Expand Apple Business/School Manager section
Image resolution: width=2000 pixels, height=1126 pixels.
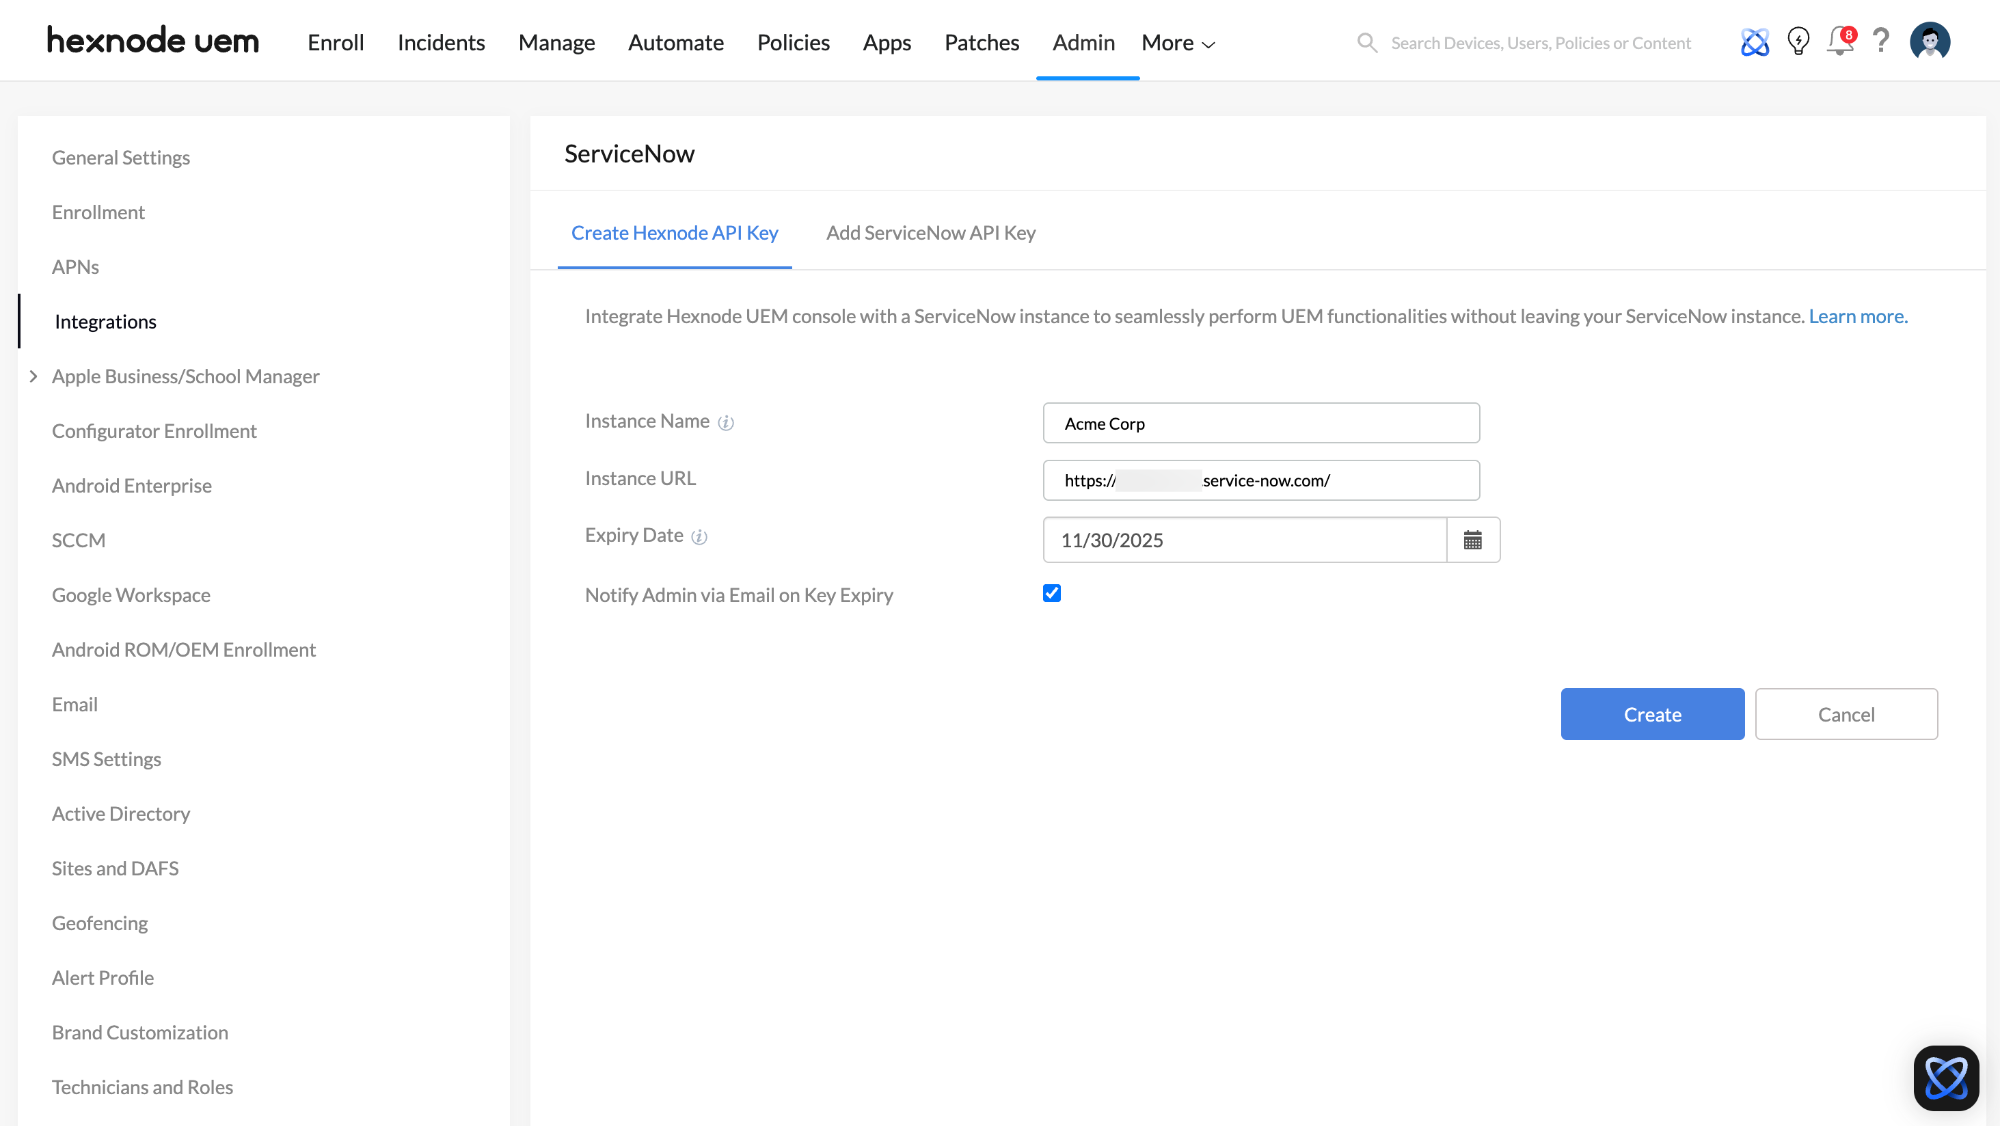pos(34,376)
